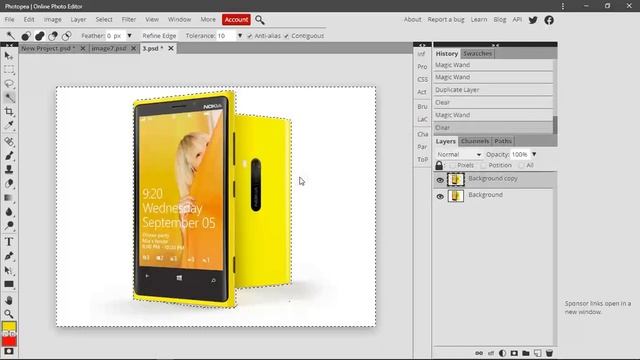Image resolution: width=640 pixels, height=360 pixels.
Task: Open the search magnifier icon
Action: click(x=260, y=20)
